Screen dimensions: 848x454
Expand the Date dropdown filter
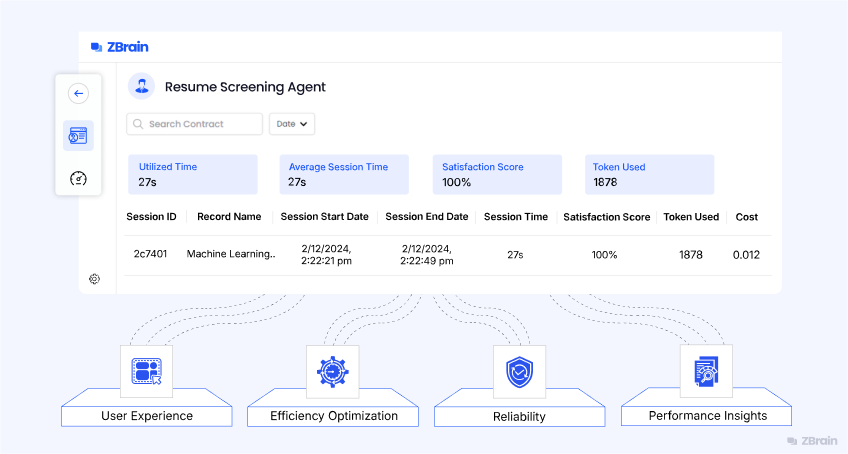(x=292, y=124)
